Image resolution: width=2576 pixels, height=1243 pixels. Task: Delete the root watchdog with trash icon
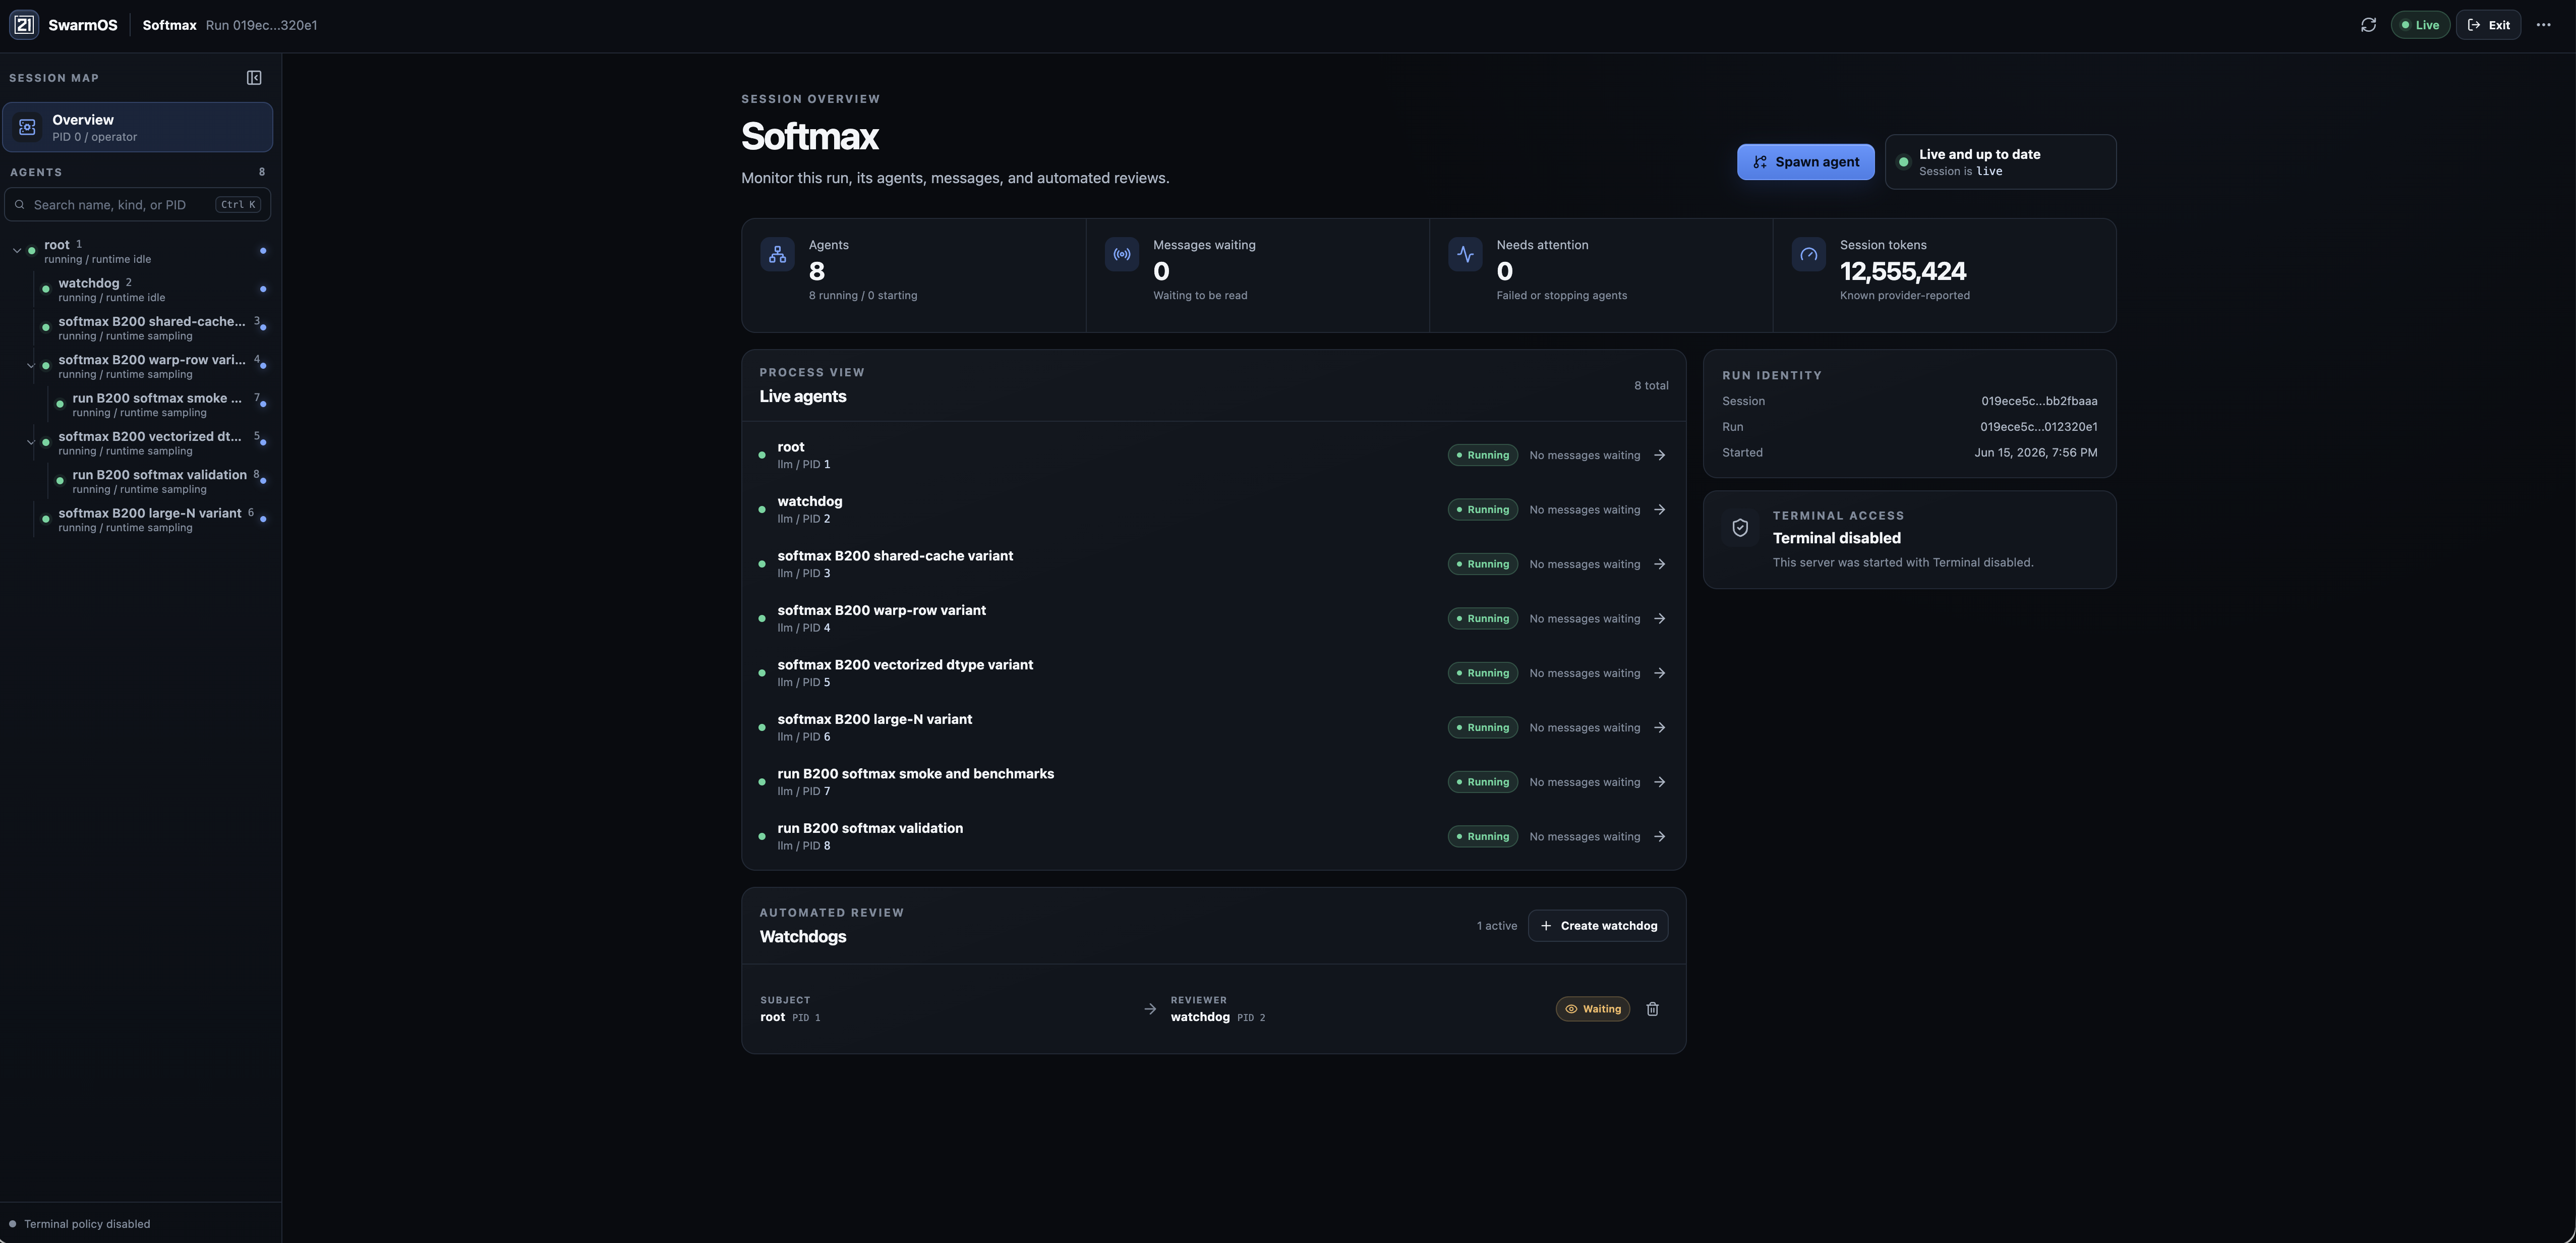1652,1009
